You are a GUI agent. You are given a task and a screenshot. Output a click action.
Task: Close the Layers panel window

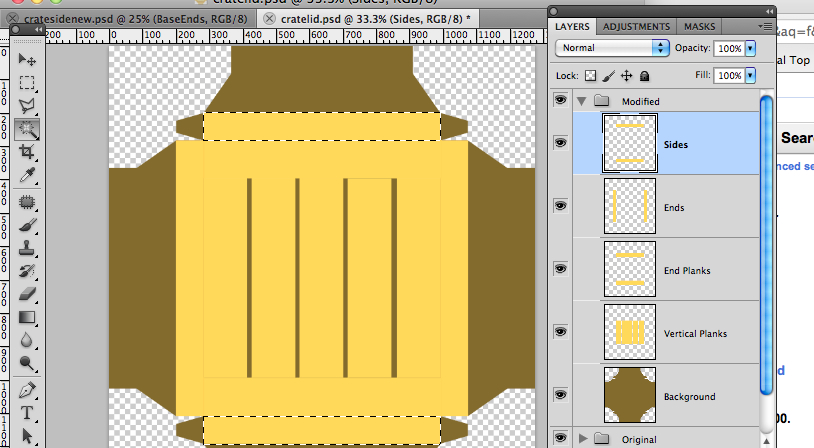(x=553, y=11)
